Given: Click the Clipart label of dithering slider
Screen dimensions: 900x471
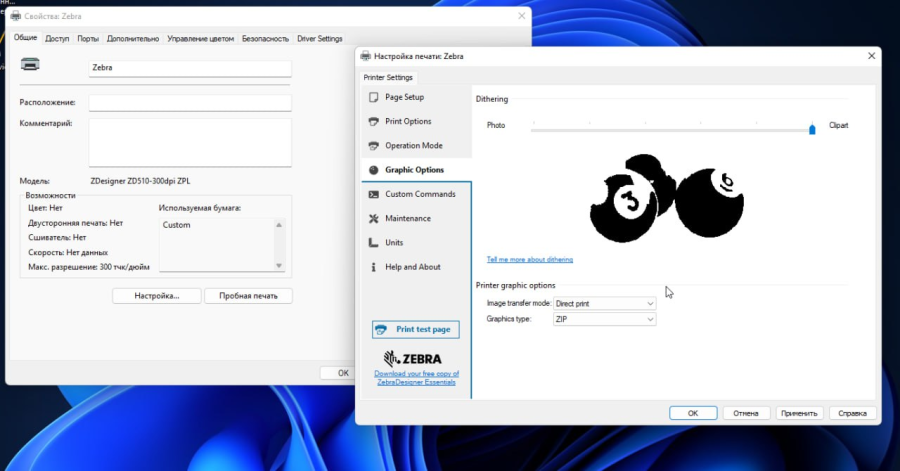Looking at the screenshot, I should coord(838,125).
